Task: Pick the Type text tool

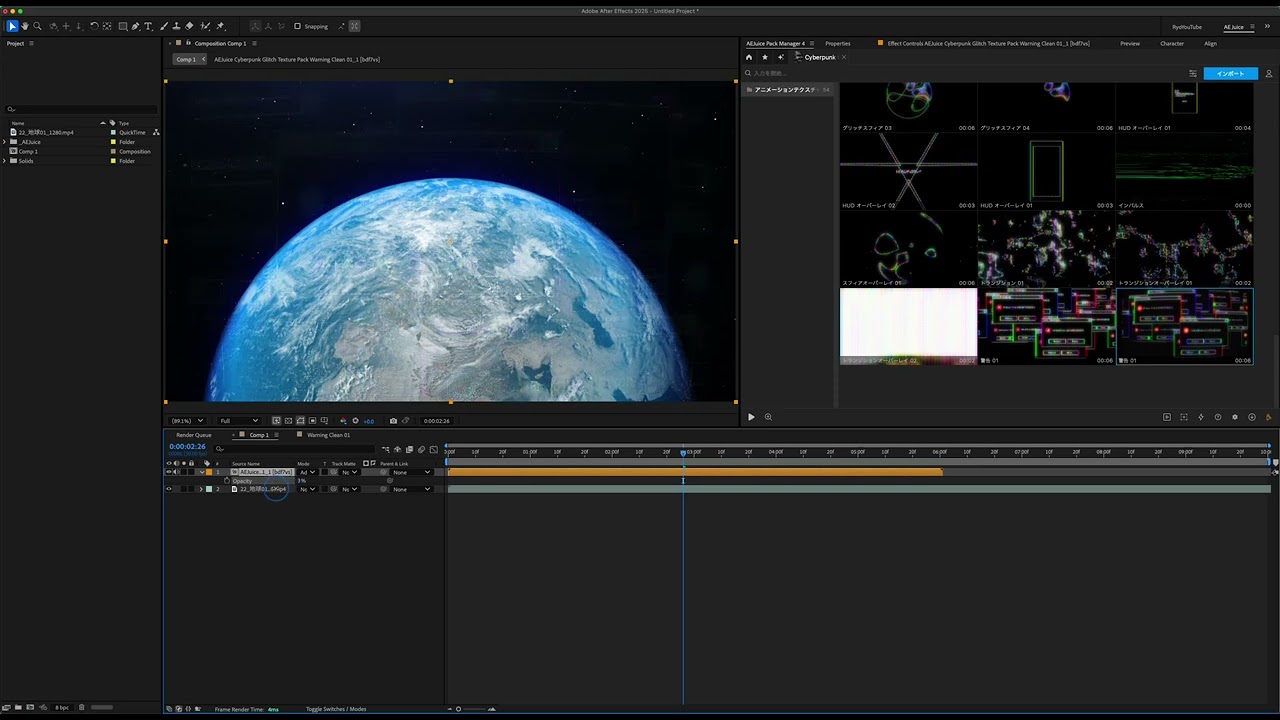Action: point(149,26)
